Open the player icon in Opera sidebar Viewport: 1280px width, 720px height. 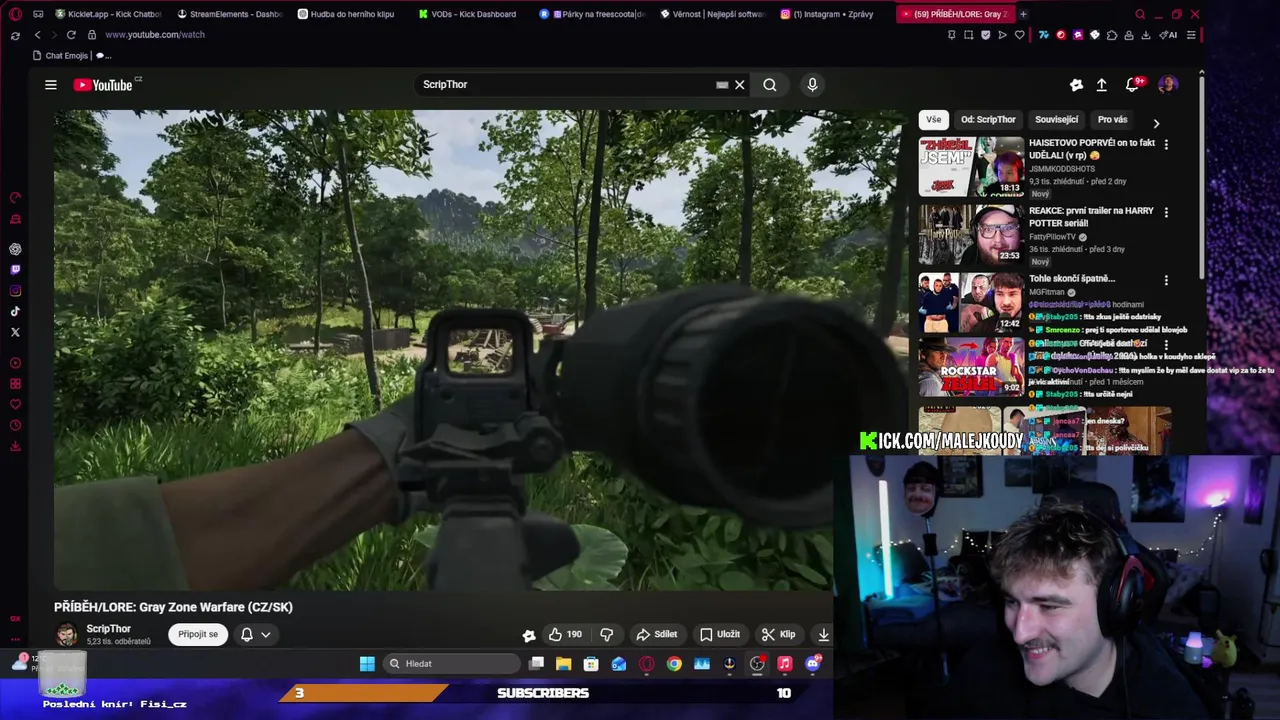(15, 363)
